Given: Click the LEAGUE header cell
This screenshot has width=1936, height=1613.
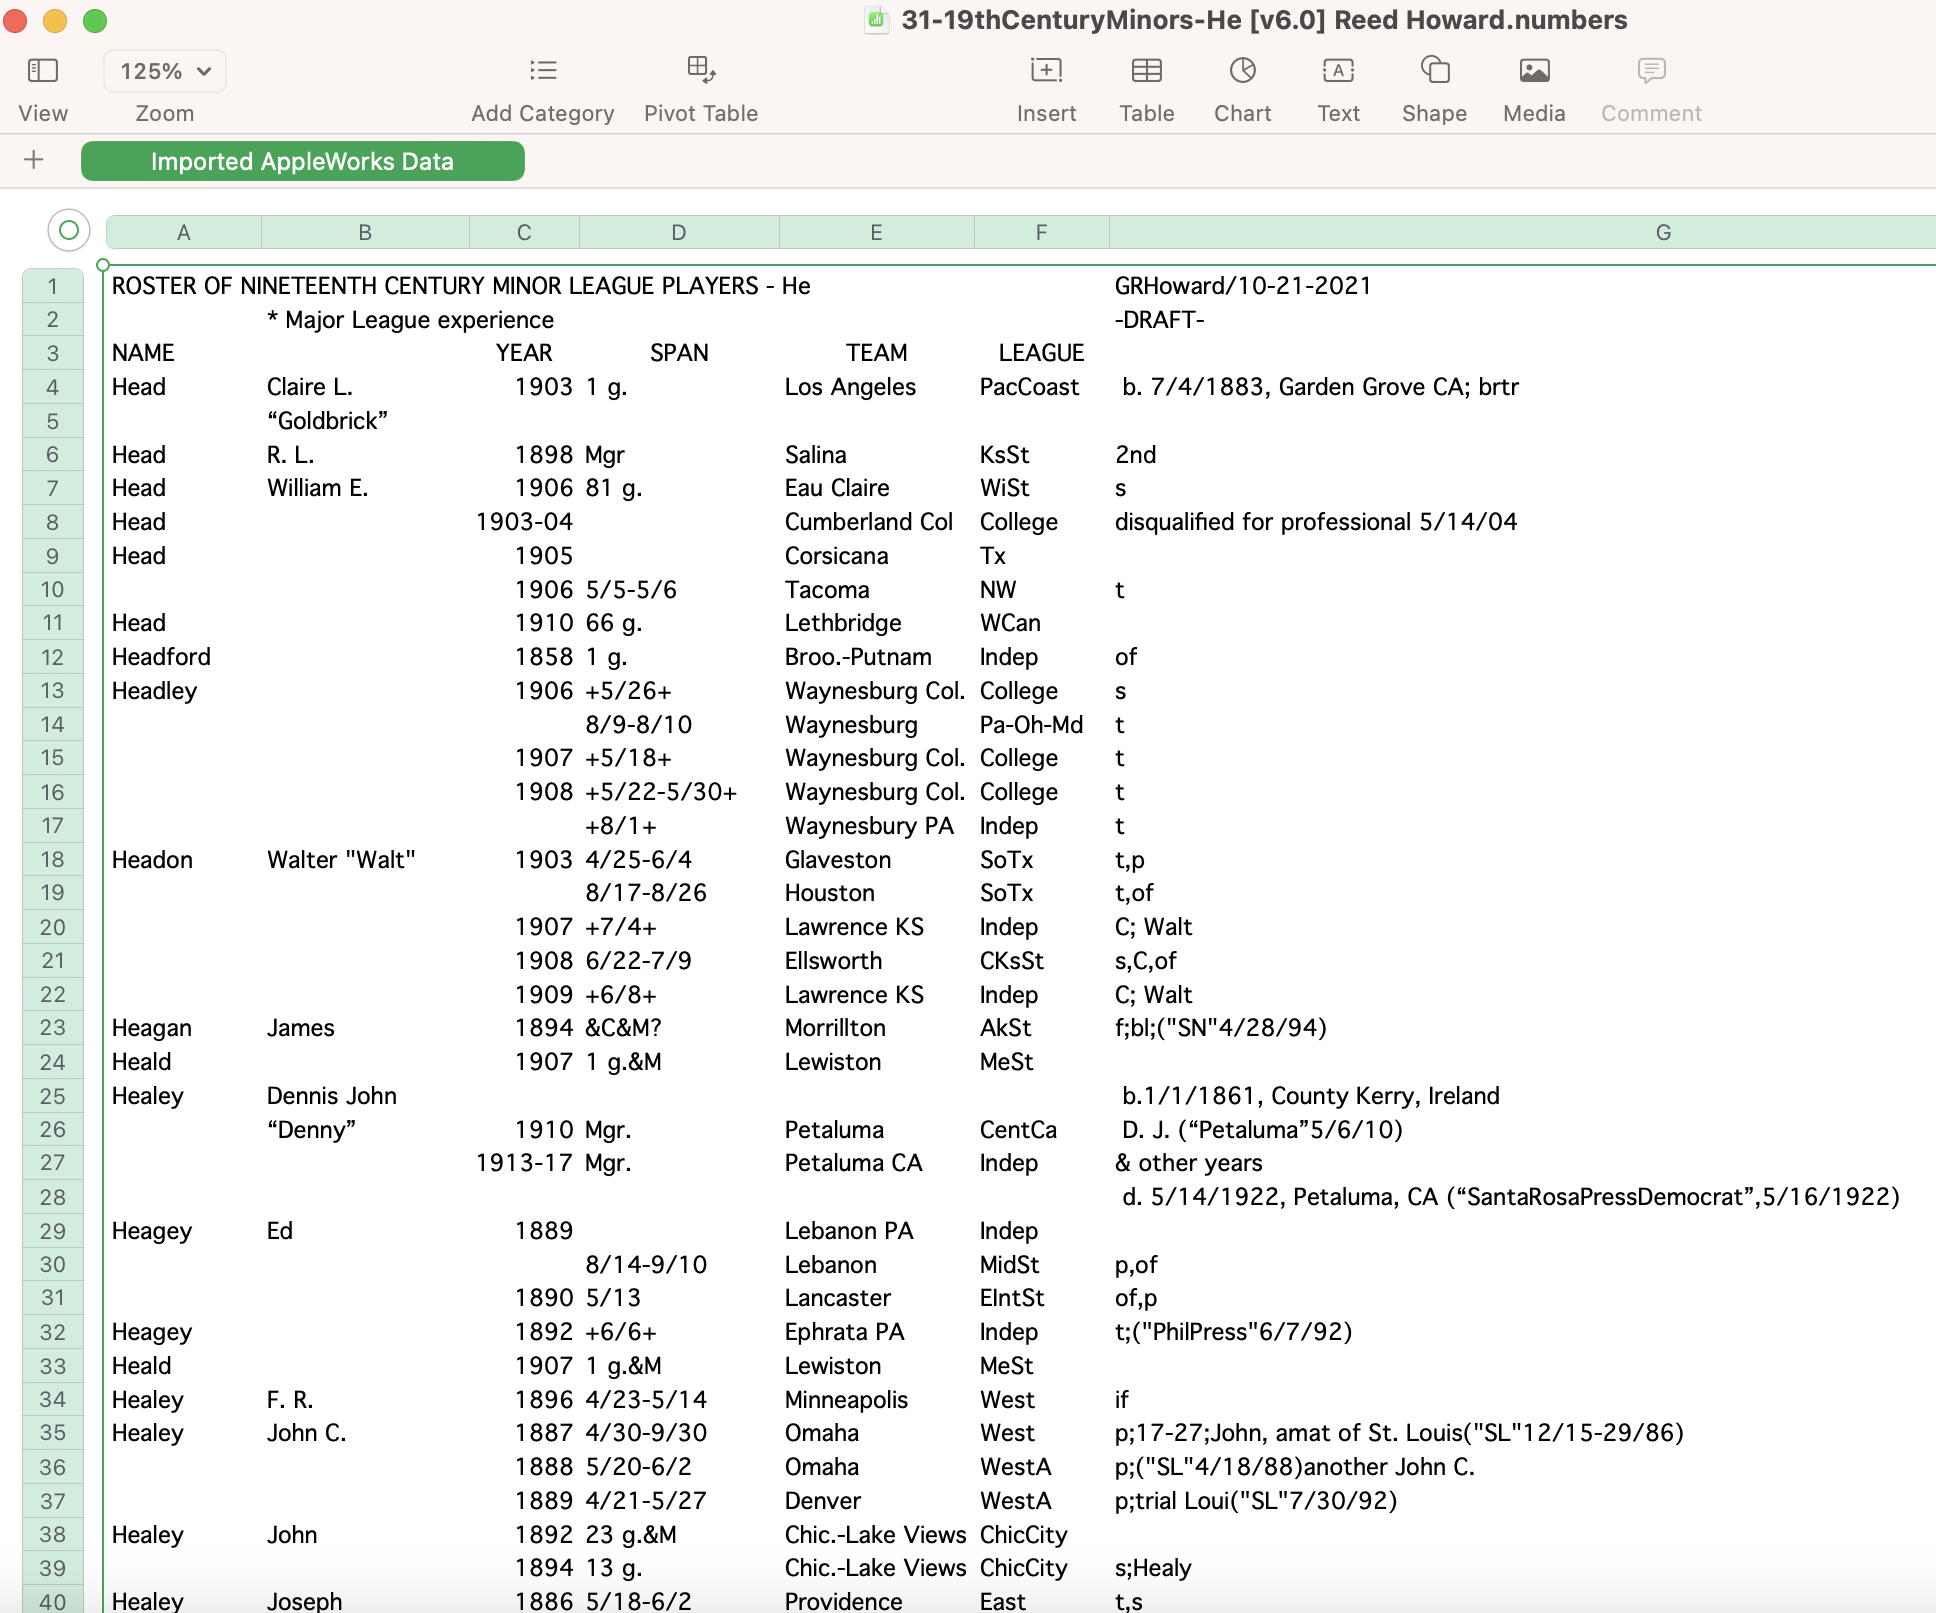Looking at the screenshot, I should click(1041, 353).
